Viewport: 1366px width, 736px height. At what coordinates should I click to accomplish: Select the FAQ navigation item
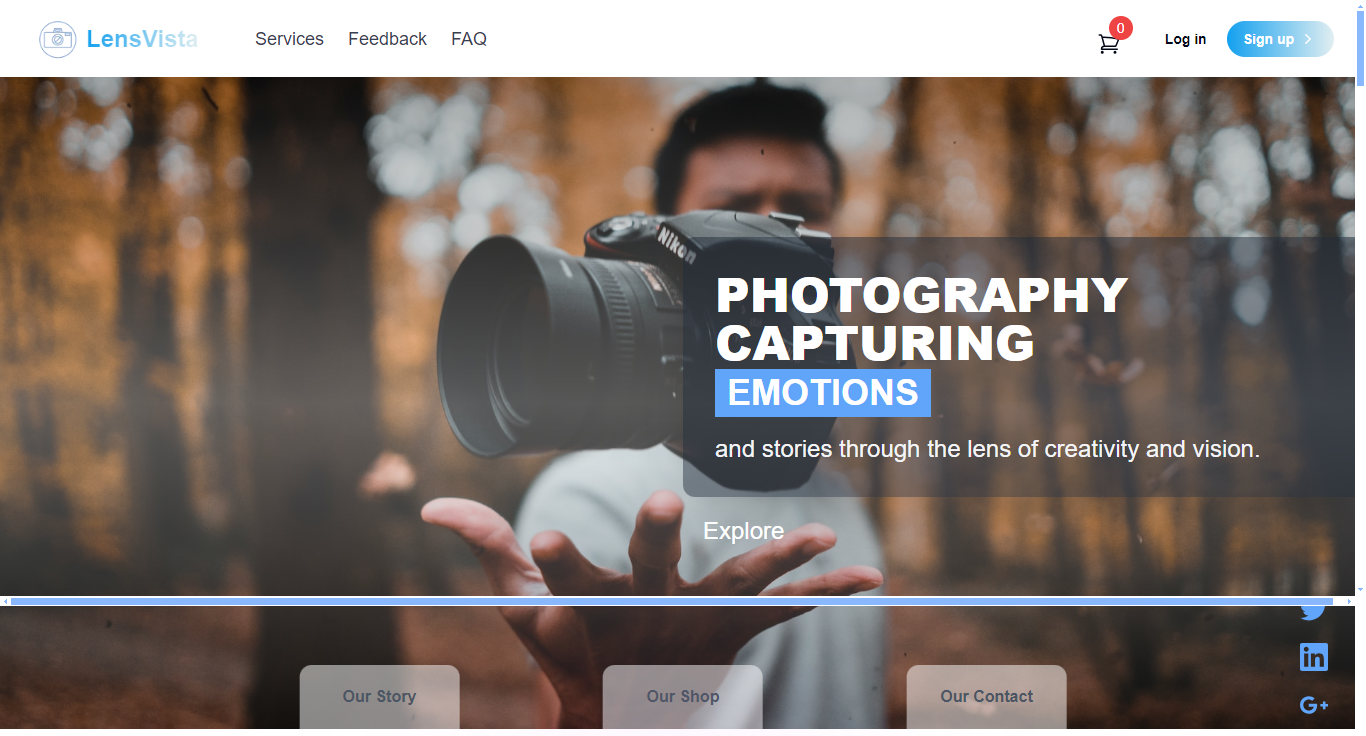tap(469, 39)
